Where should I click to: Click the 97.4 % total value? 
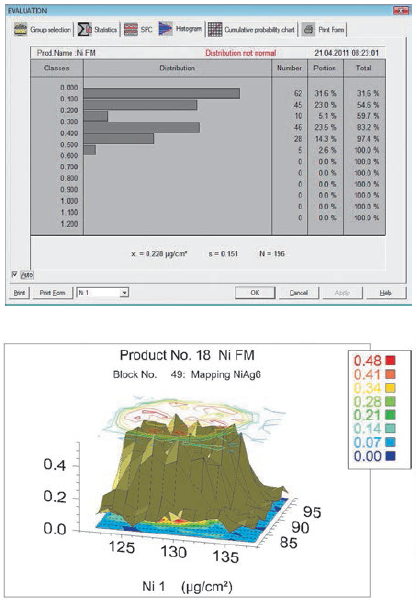click(368, 139)
